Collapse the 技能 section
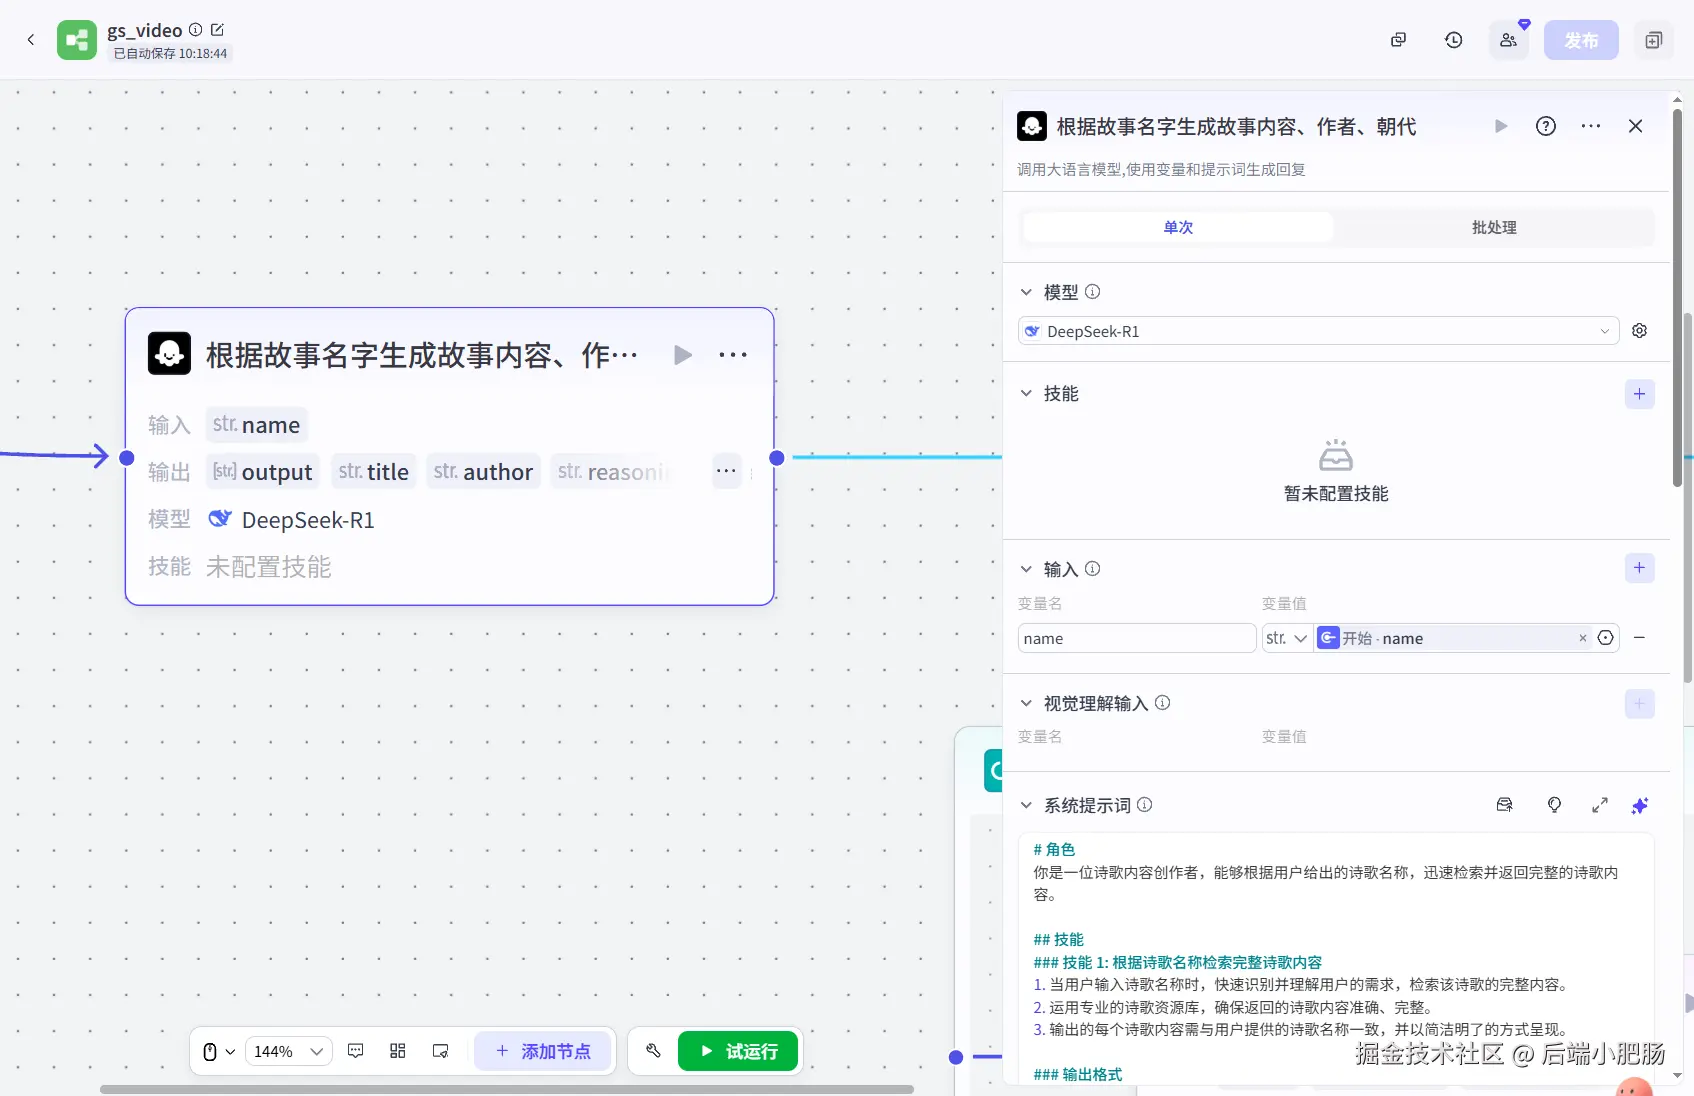1694x1096 pixels. coord(1026,394)
